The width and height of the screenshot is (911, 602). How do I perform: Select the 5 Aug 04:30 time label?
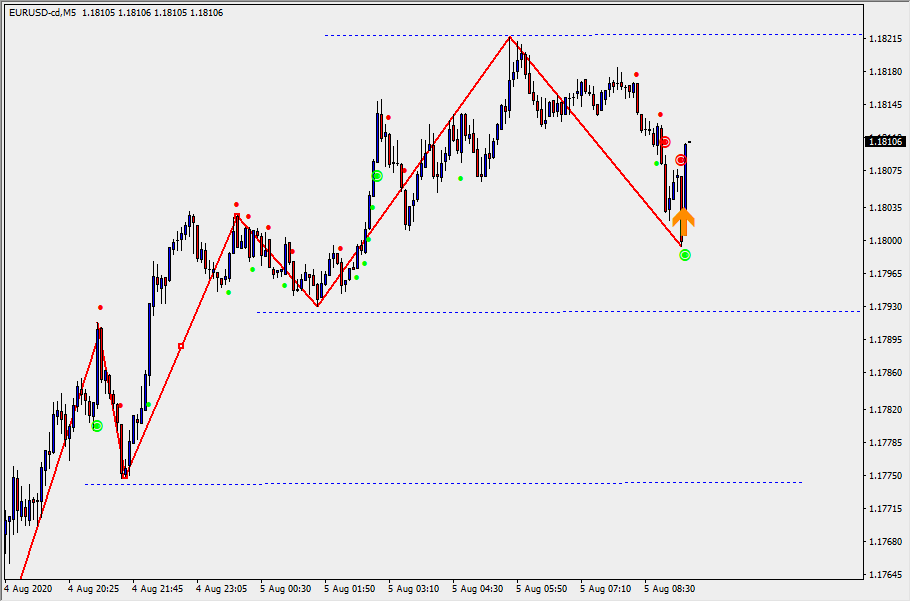click(x=477, y=589)
